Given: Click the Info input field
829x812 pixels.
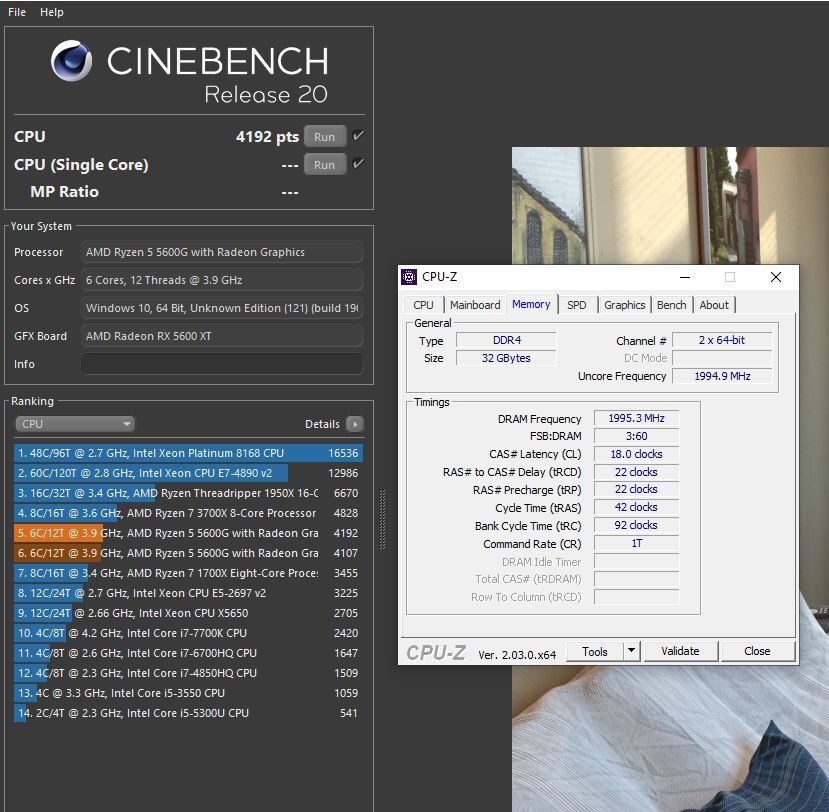Looking at the screenshot, I should [x=222, y=364].
